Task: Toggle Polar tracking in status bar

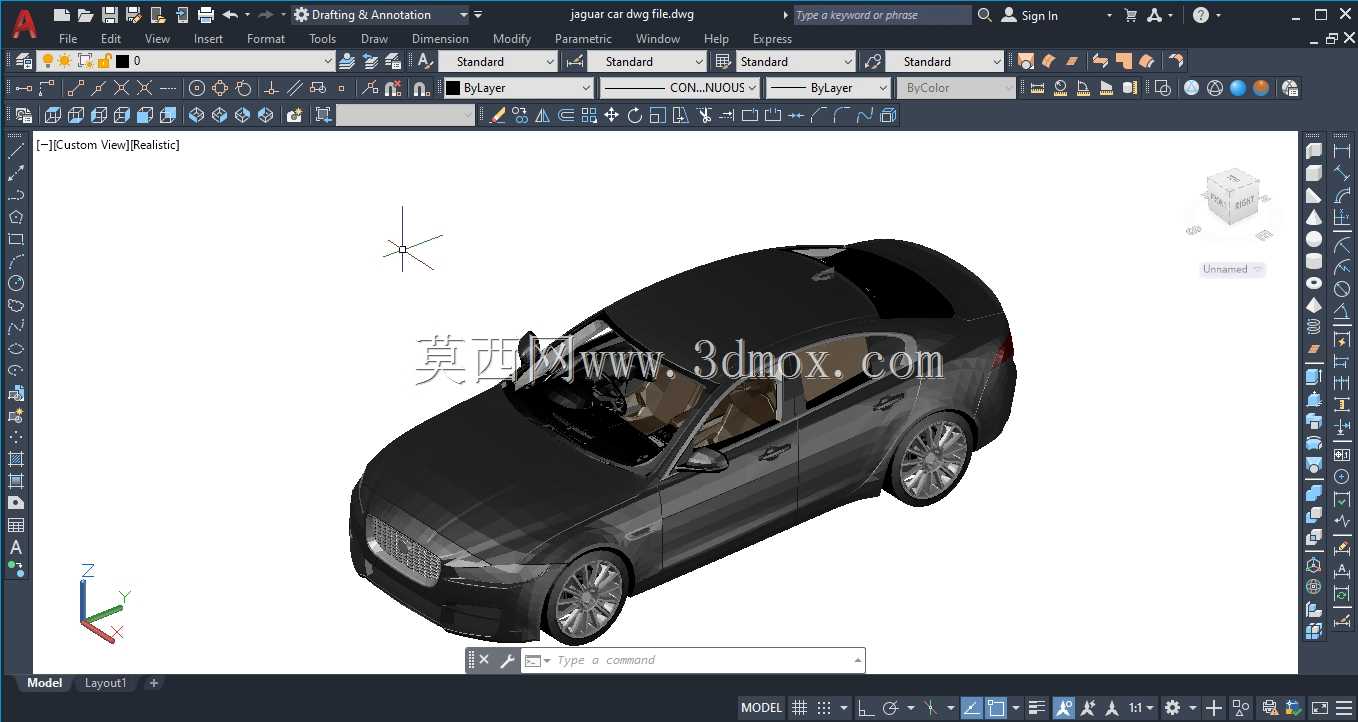Action: pos(890,708)
